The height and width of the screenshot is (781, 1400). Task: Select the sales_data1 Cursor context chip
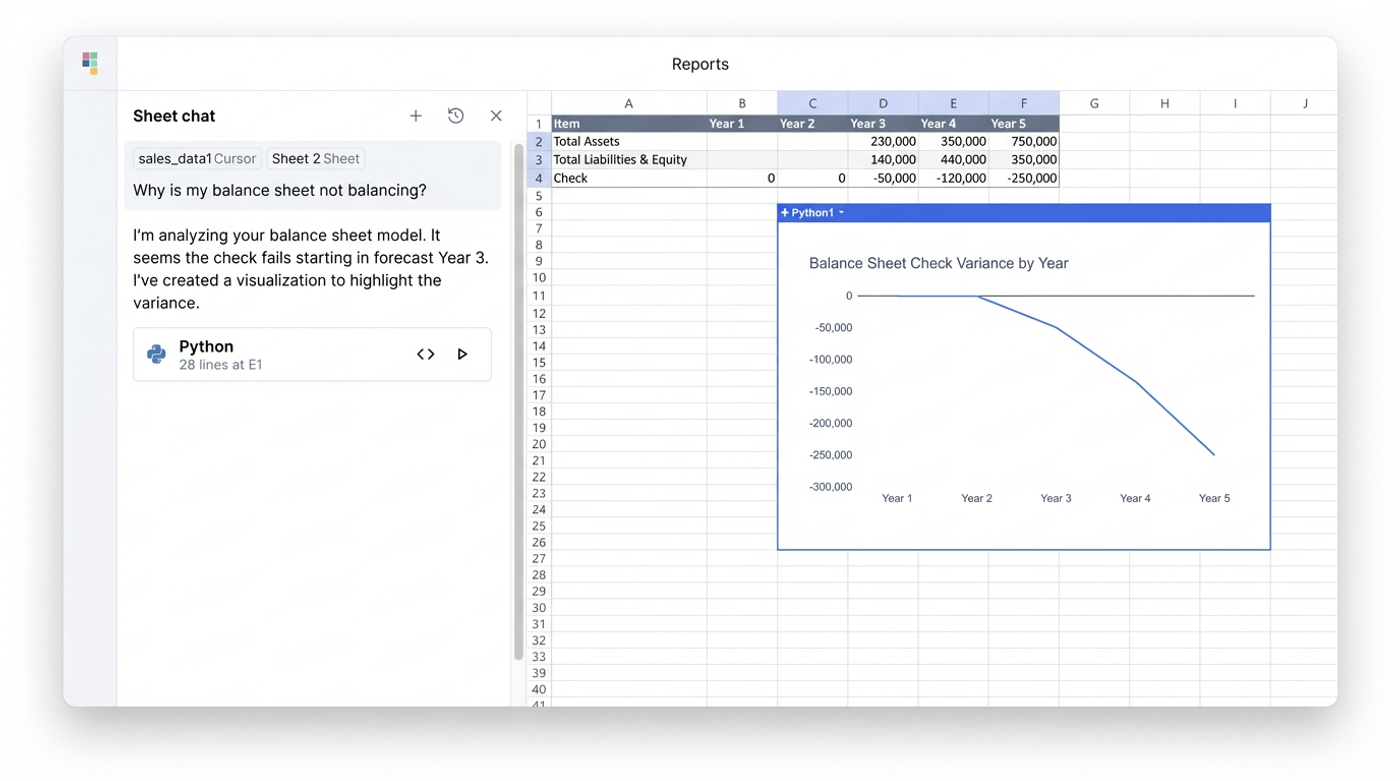coord(198,159)
